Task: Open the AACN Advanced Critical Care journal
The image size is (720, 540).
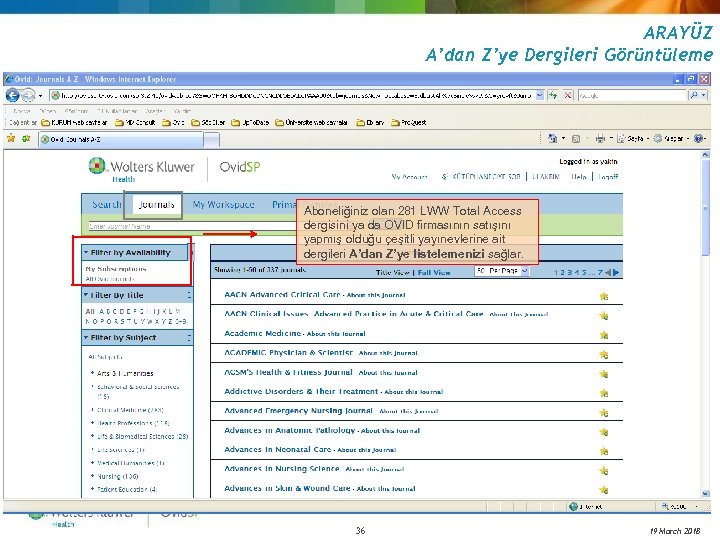Action: (x=282, y=295)
